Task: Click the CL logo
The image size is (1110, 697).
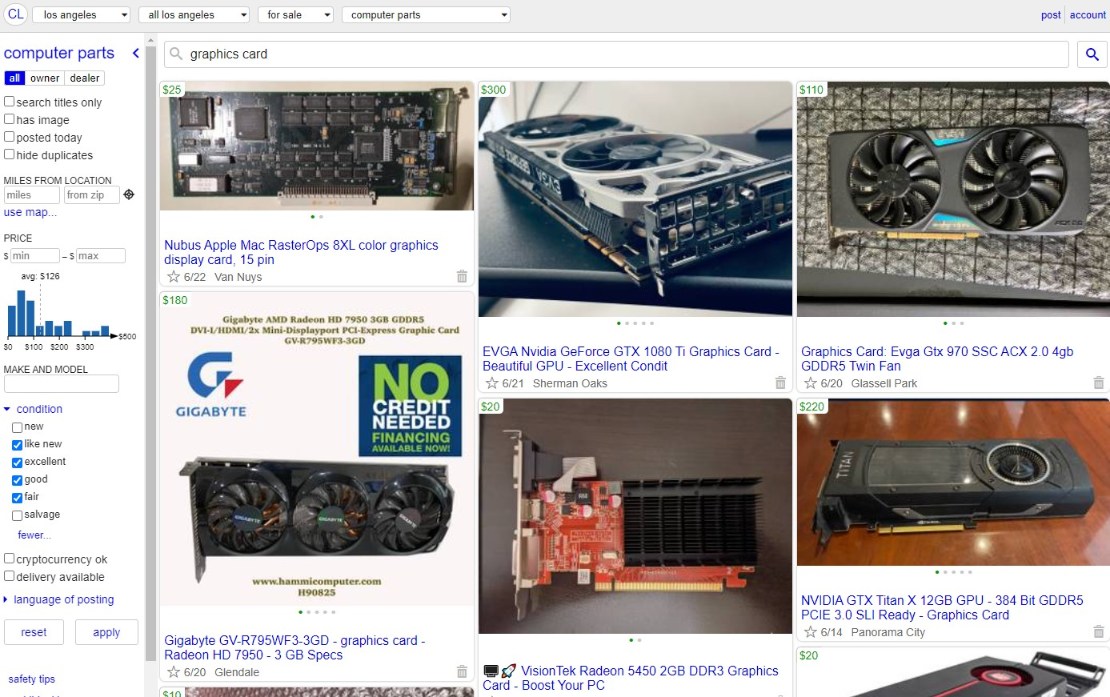Action: [16, 14]
